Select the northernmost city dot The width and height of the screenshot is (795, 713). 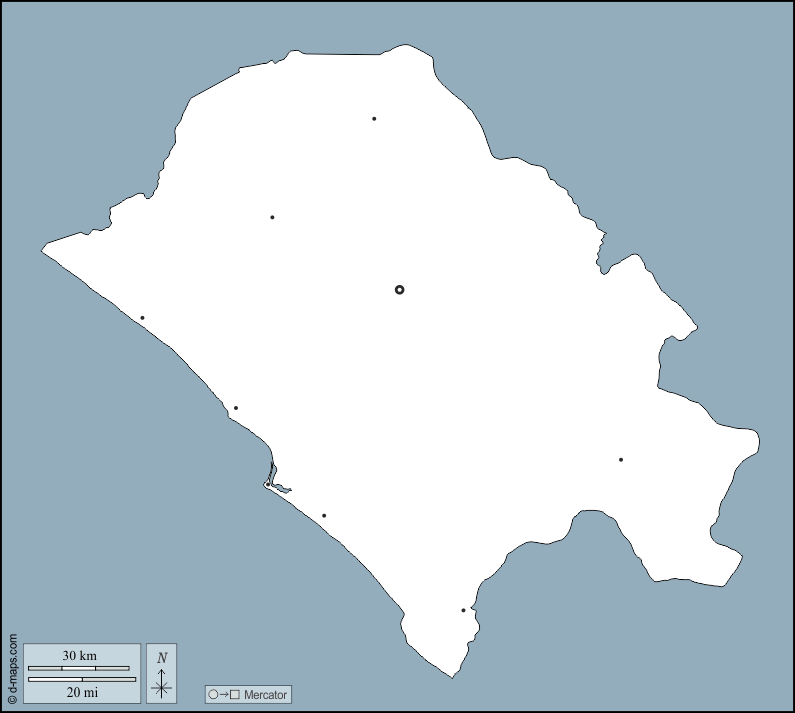tap(374, 119)
